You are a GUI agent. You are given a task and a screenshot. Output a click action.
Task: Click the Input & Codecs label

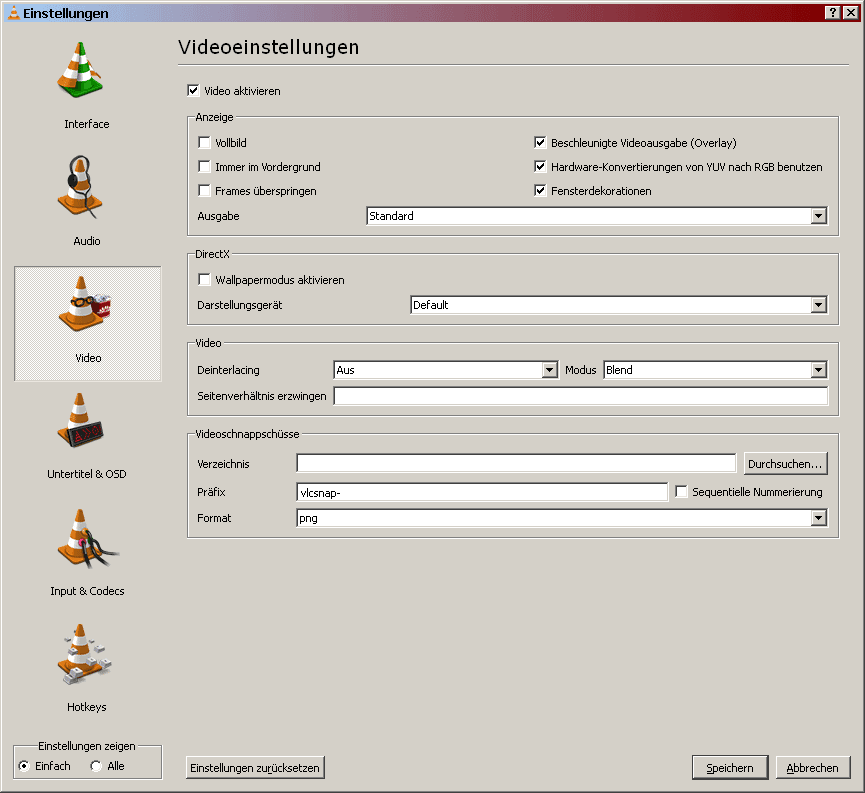tap(87, 591)
